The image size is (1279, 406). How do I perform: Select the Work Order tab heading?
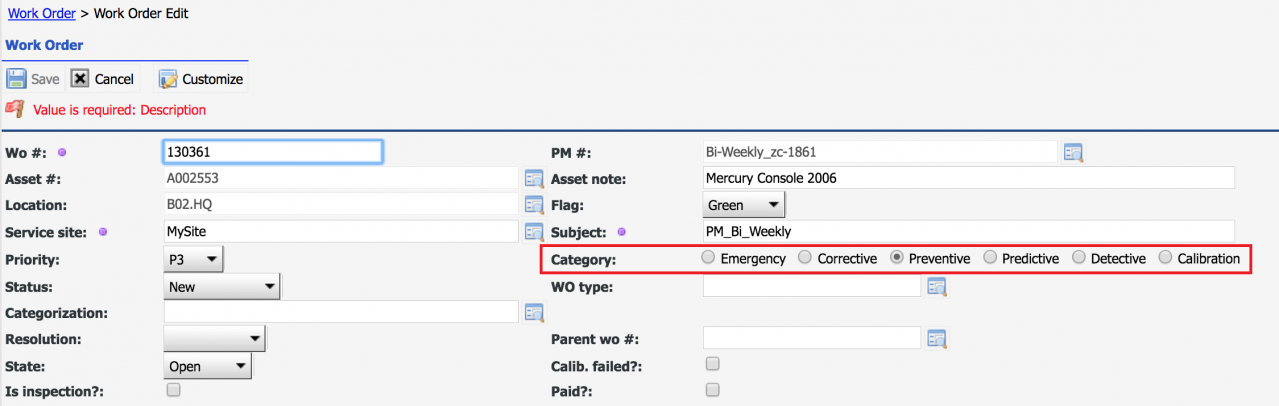(44, 45)
